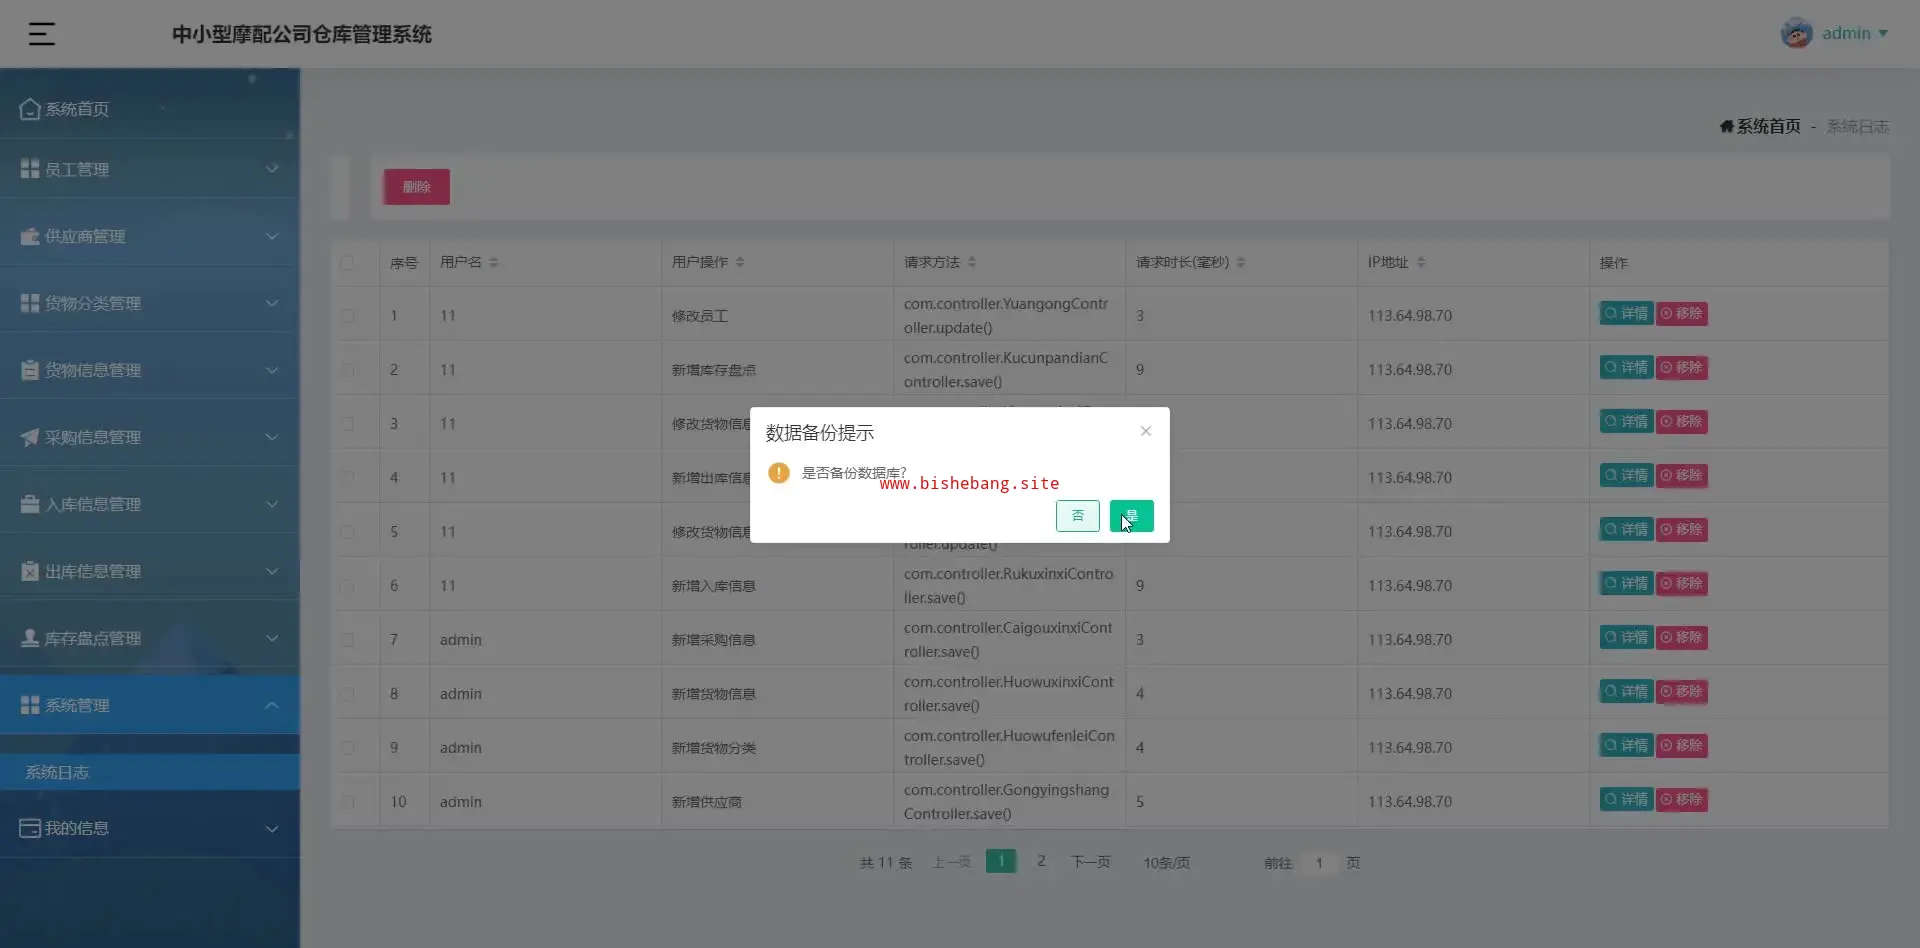Viewport: 1920px width, 948px height.
Task: Open 详情 for row 8 新增货物信息
Action: pos(1626,692)
